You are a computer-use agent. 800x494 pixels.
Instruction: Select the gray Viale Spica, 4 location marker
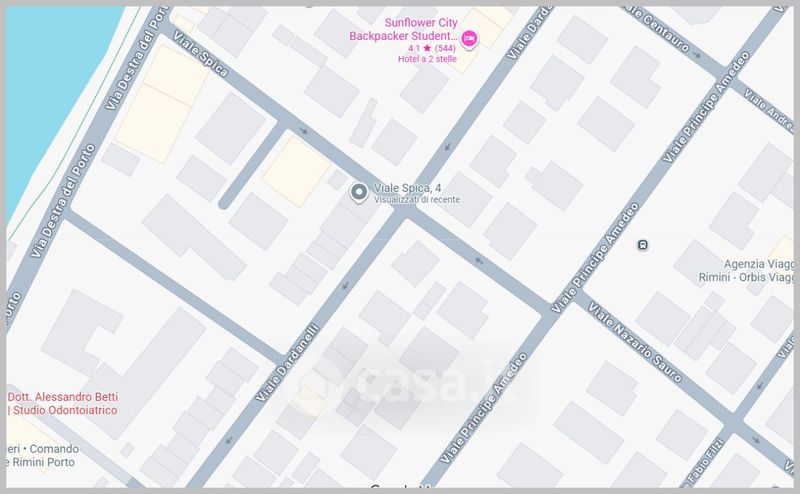pos(359,193)
